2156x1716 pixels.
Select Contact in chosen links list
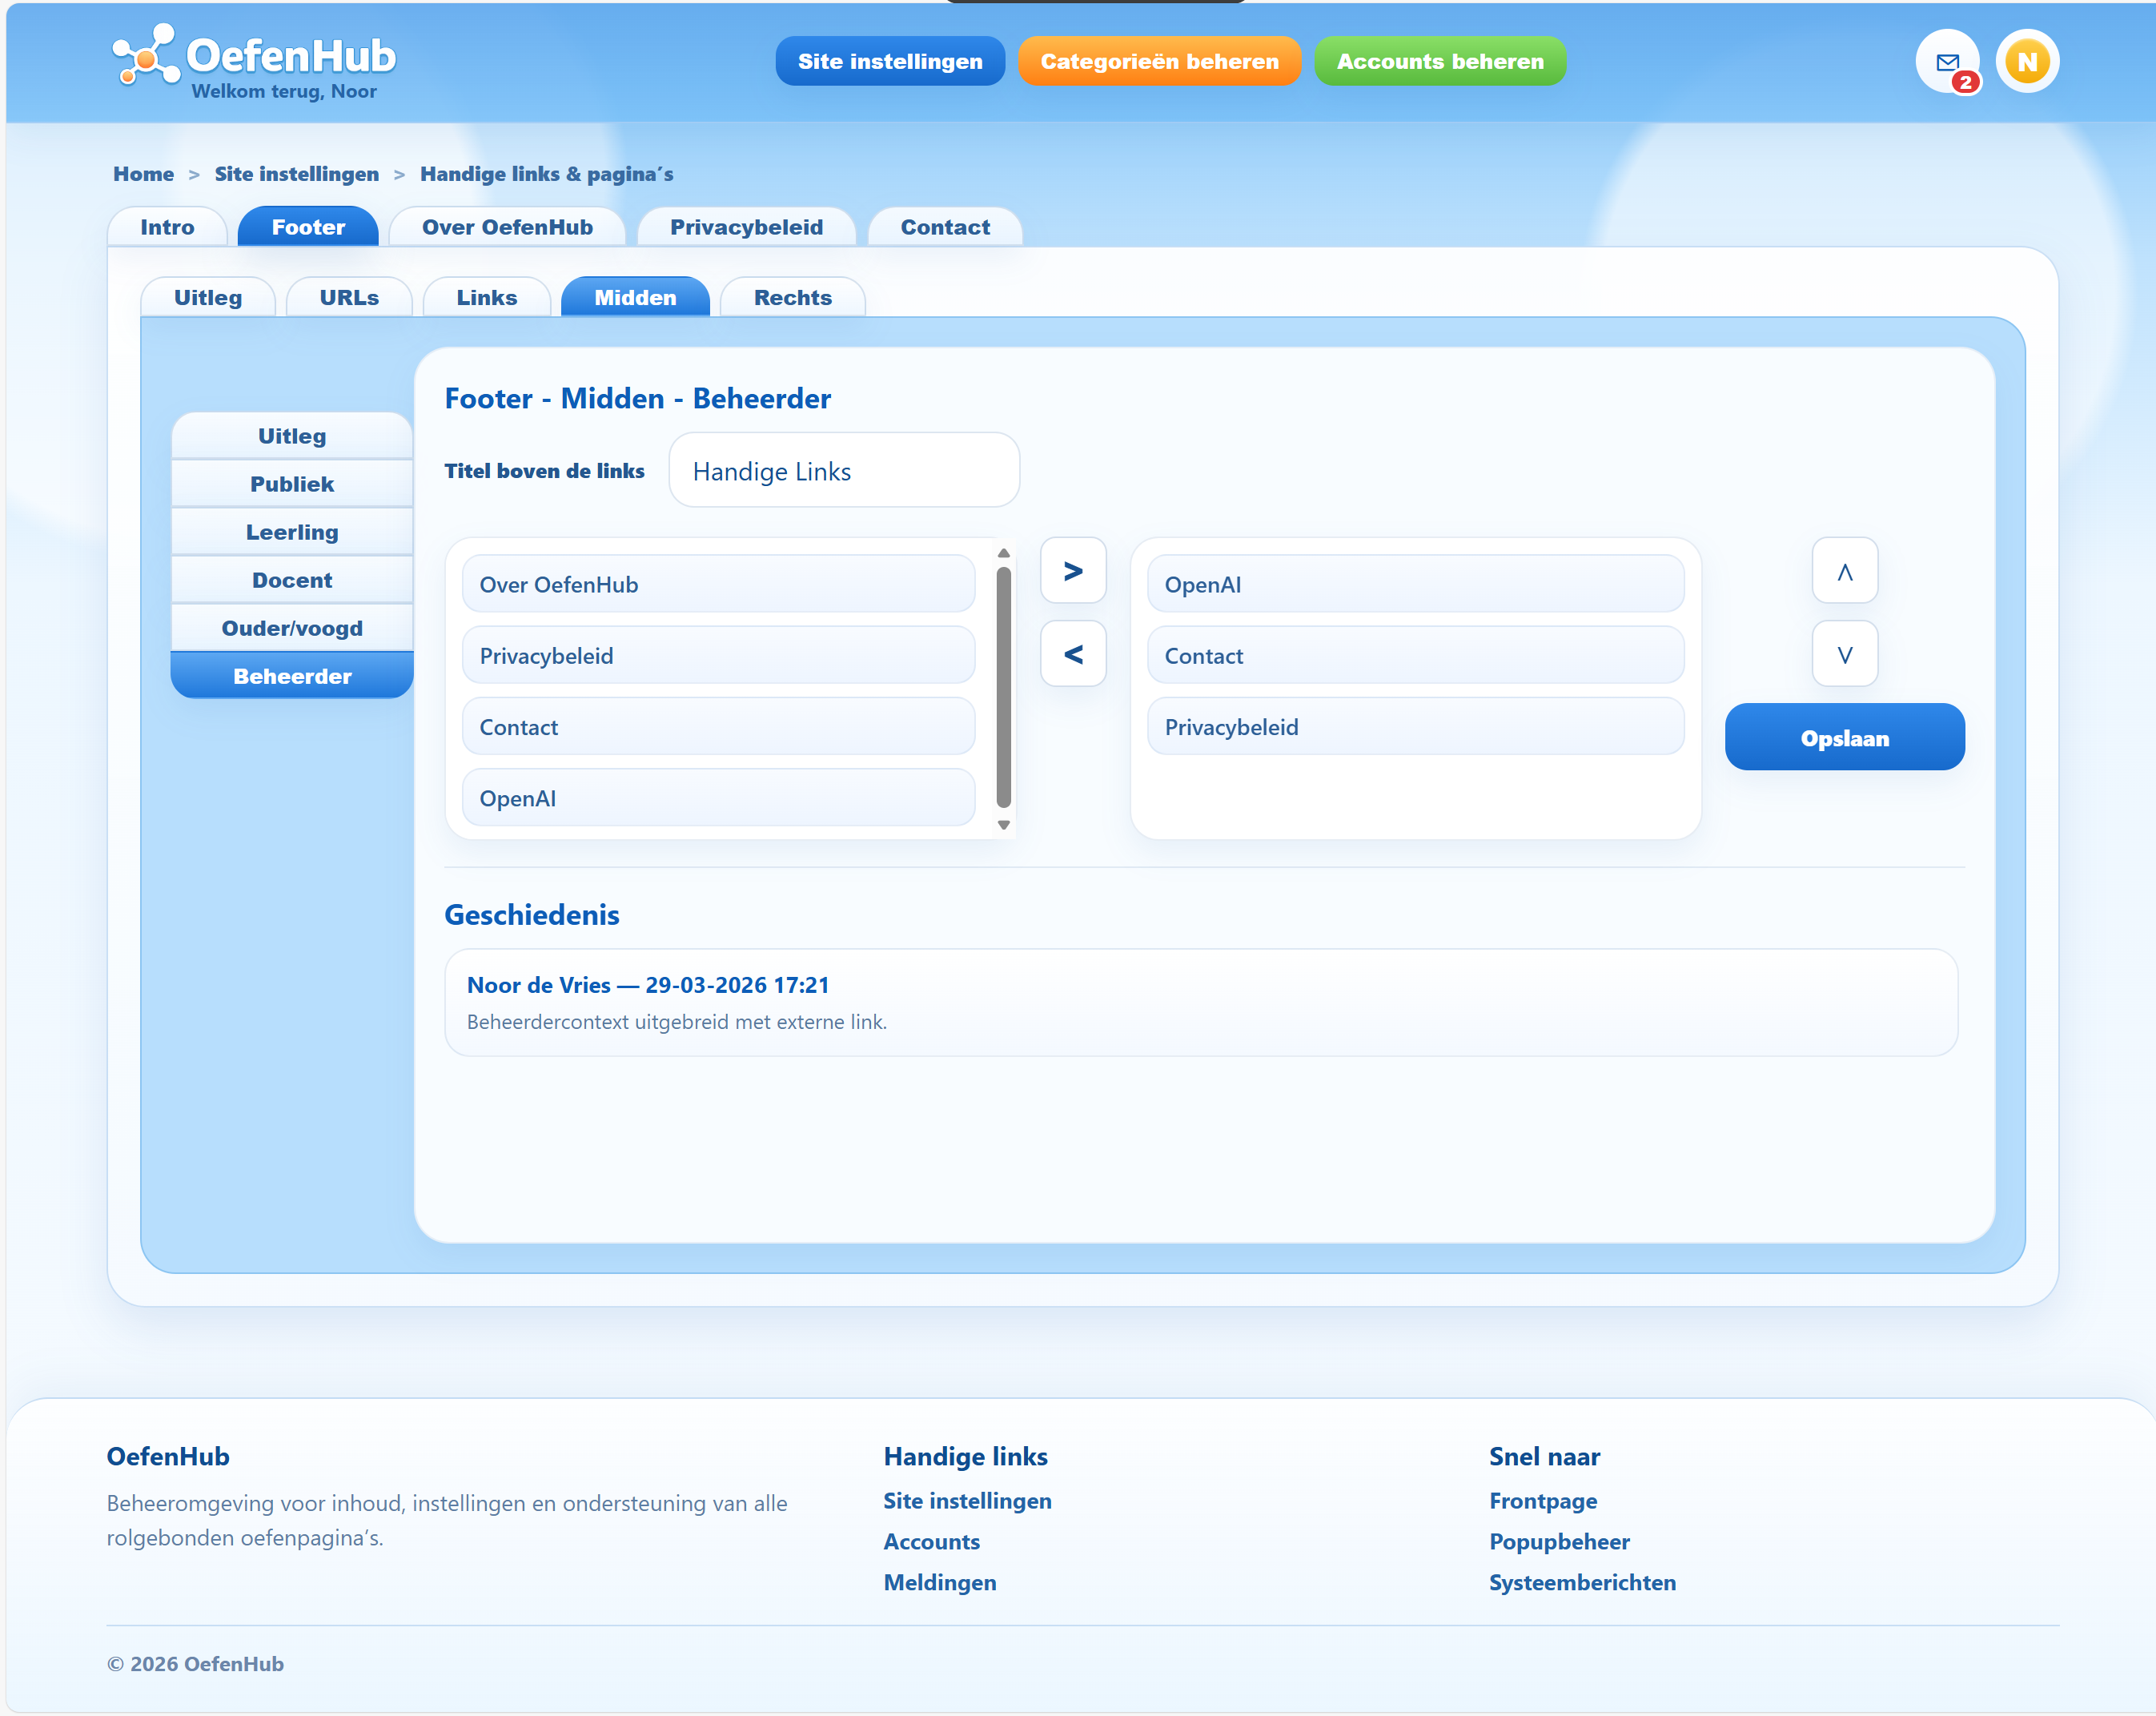1415,655
